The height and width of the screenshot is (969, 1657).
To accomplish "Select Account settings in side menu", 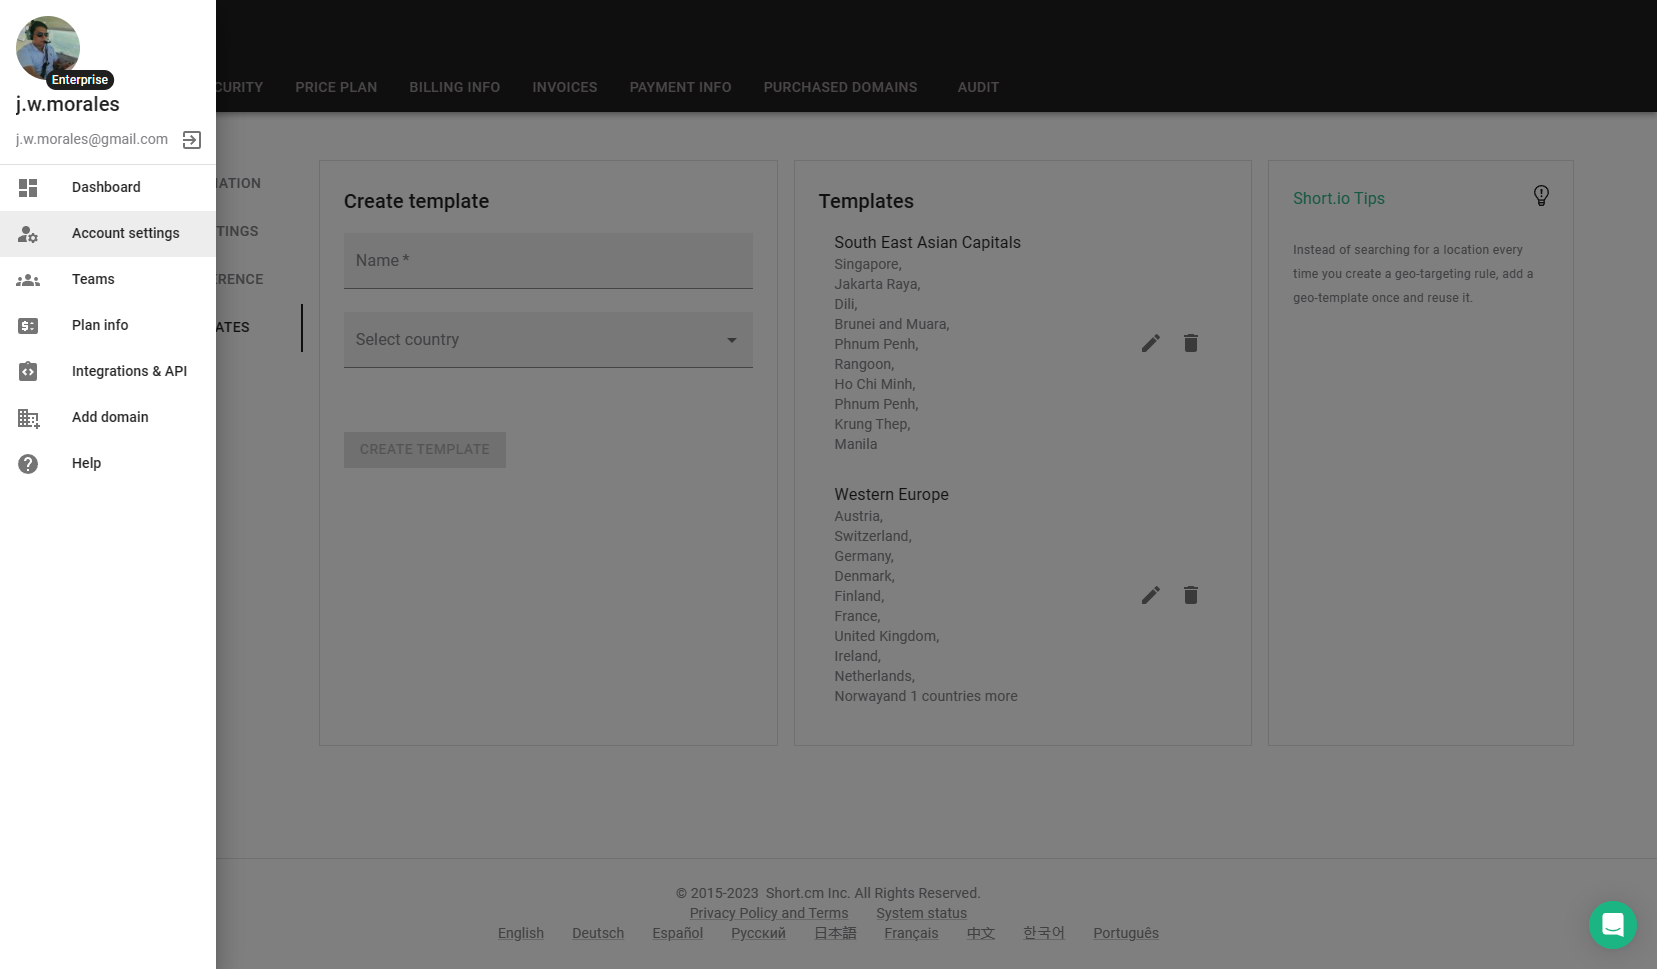I will tap(108, 233).
